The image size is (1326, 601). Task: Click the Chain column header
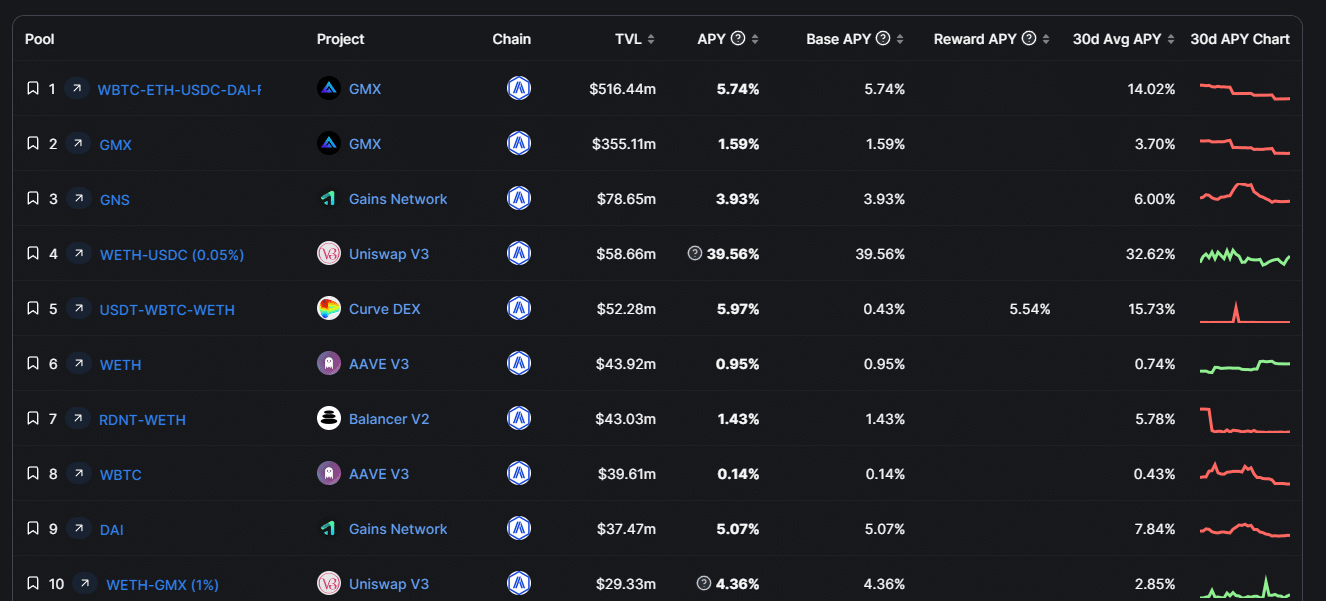[512, 39]
